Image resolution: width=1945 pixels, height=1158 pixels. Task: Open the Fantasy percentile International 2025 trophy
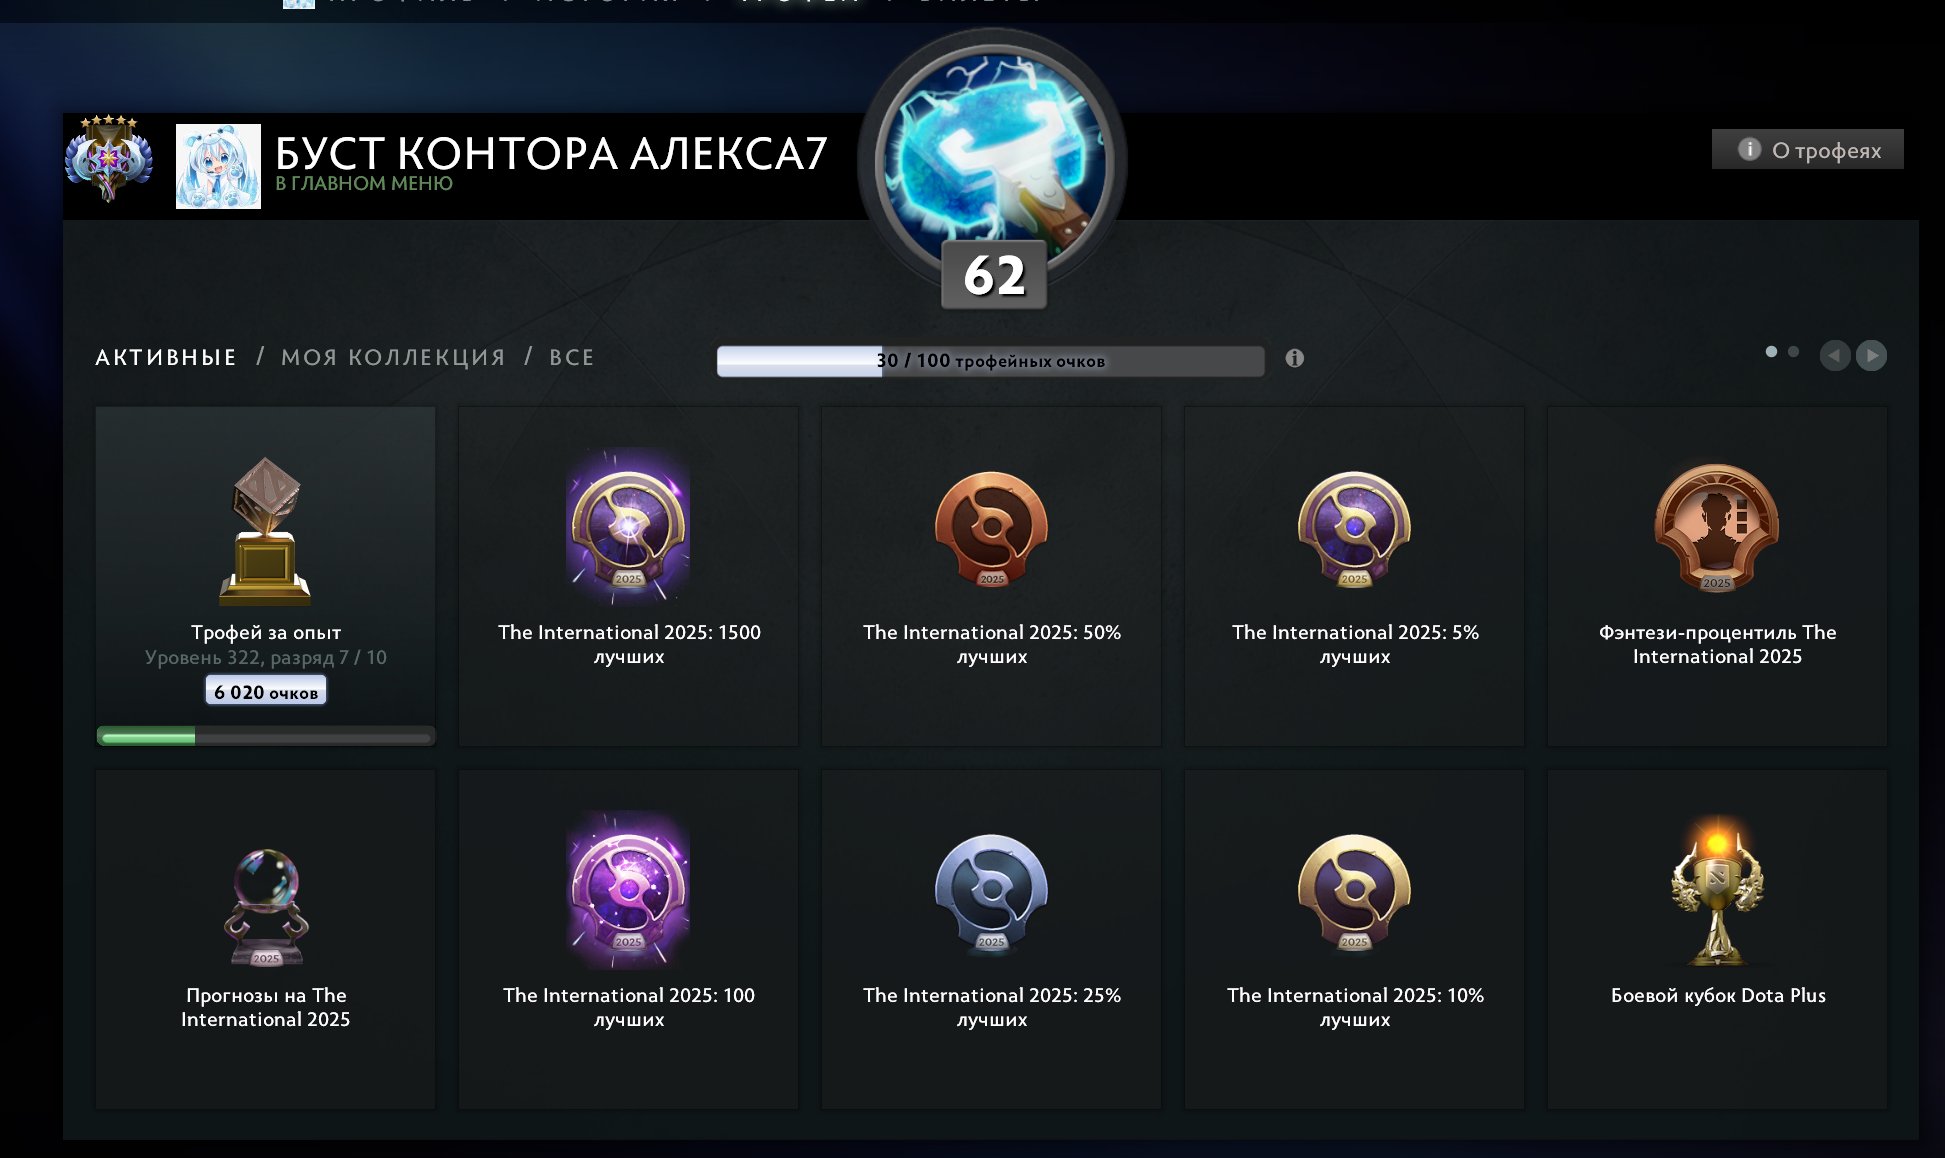click(1717, 528)
